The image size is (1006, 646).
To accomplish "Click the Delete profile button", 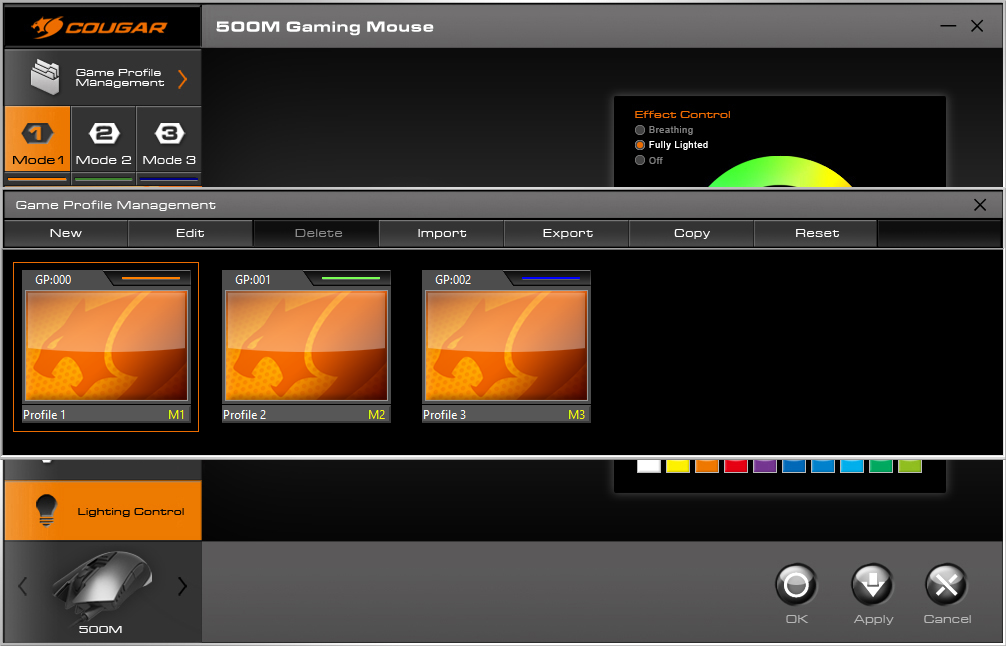I will click(x=318, y=233).
